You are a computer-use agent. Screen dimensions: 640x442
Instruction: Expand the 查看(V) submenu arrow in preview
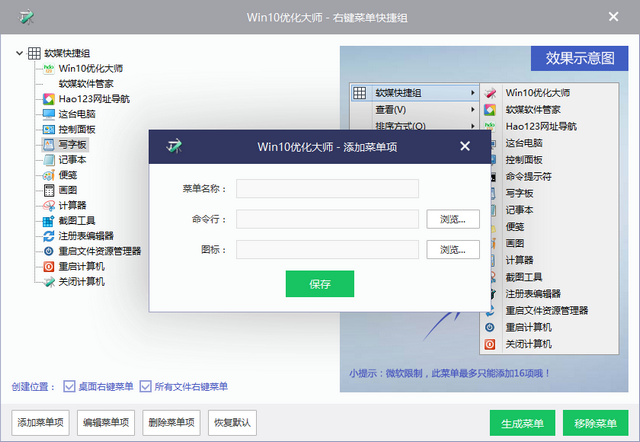click(471, 109)
